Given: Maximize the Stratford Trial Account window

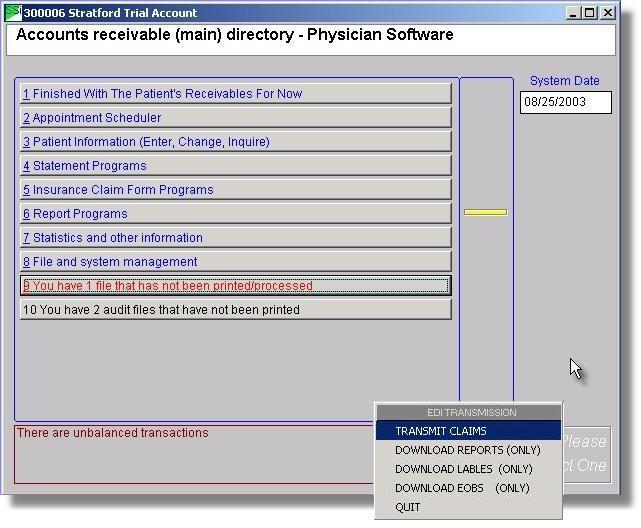Looking at the screenshot, I should point(589,13).
